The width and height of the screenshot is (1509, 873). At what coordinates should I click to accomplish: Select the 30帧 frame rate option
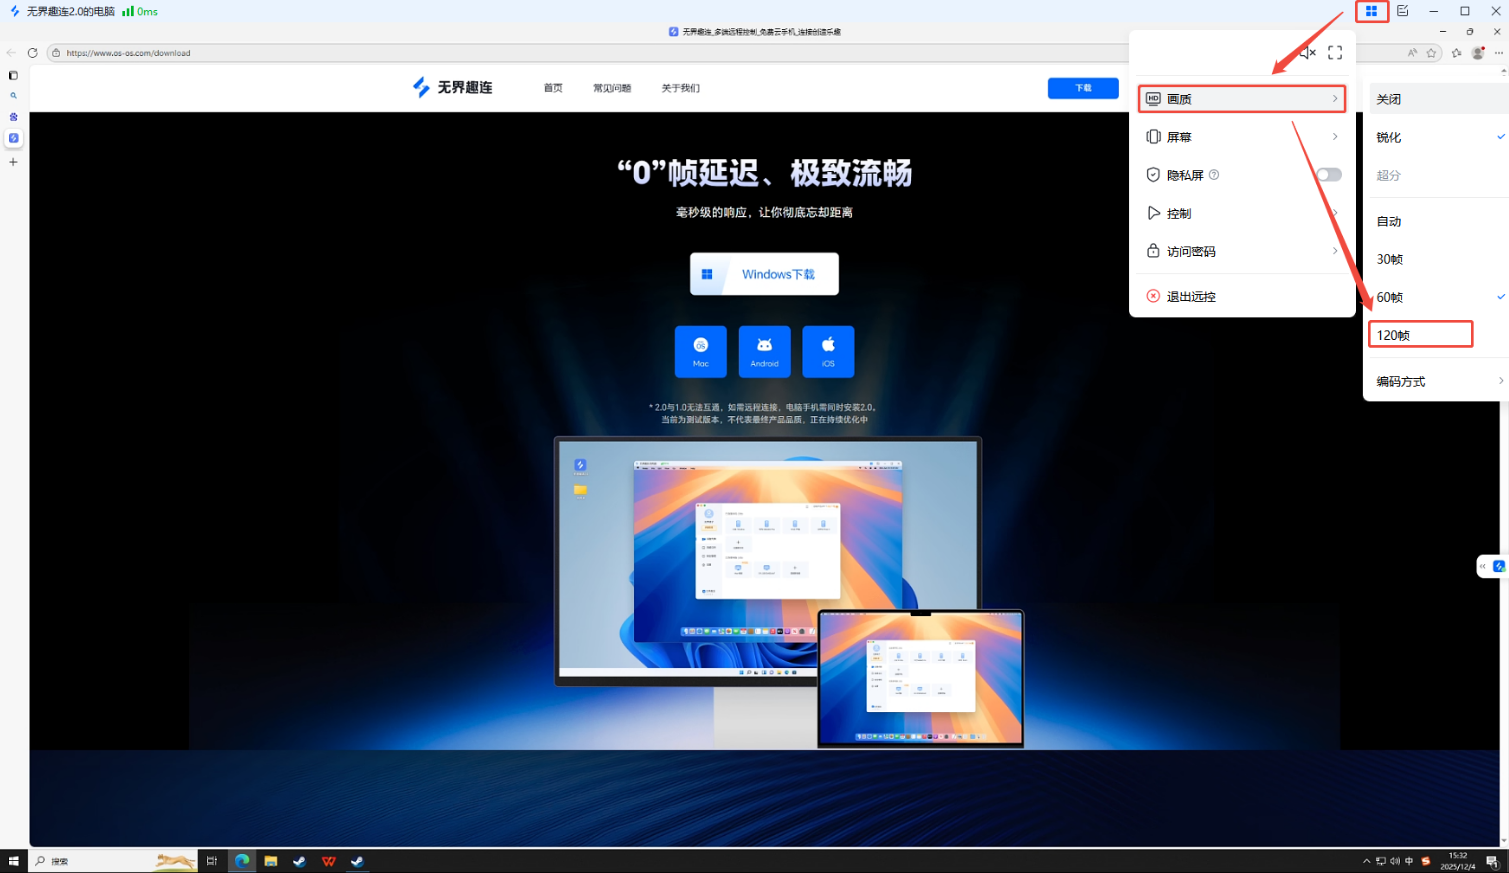click(x=1390, y=259)
